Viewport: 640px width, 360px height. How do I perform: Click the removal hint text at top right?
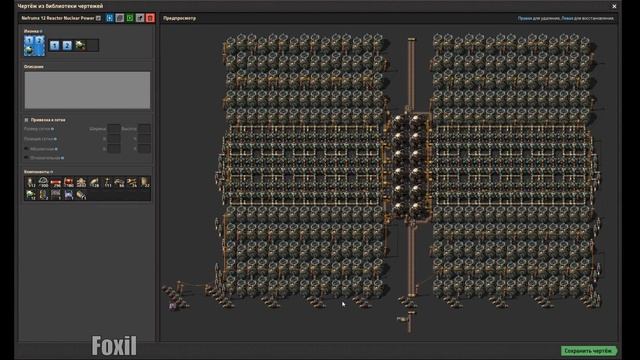pos(566,18)
